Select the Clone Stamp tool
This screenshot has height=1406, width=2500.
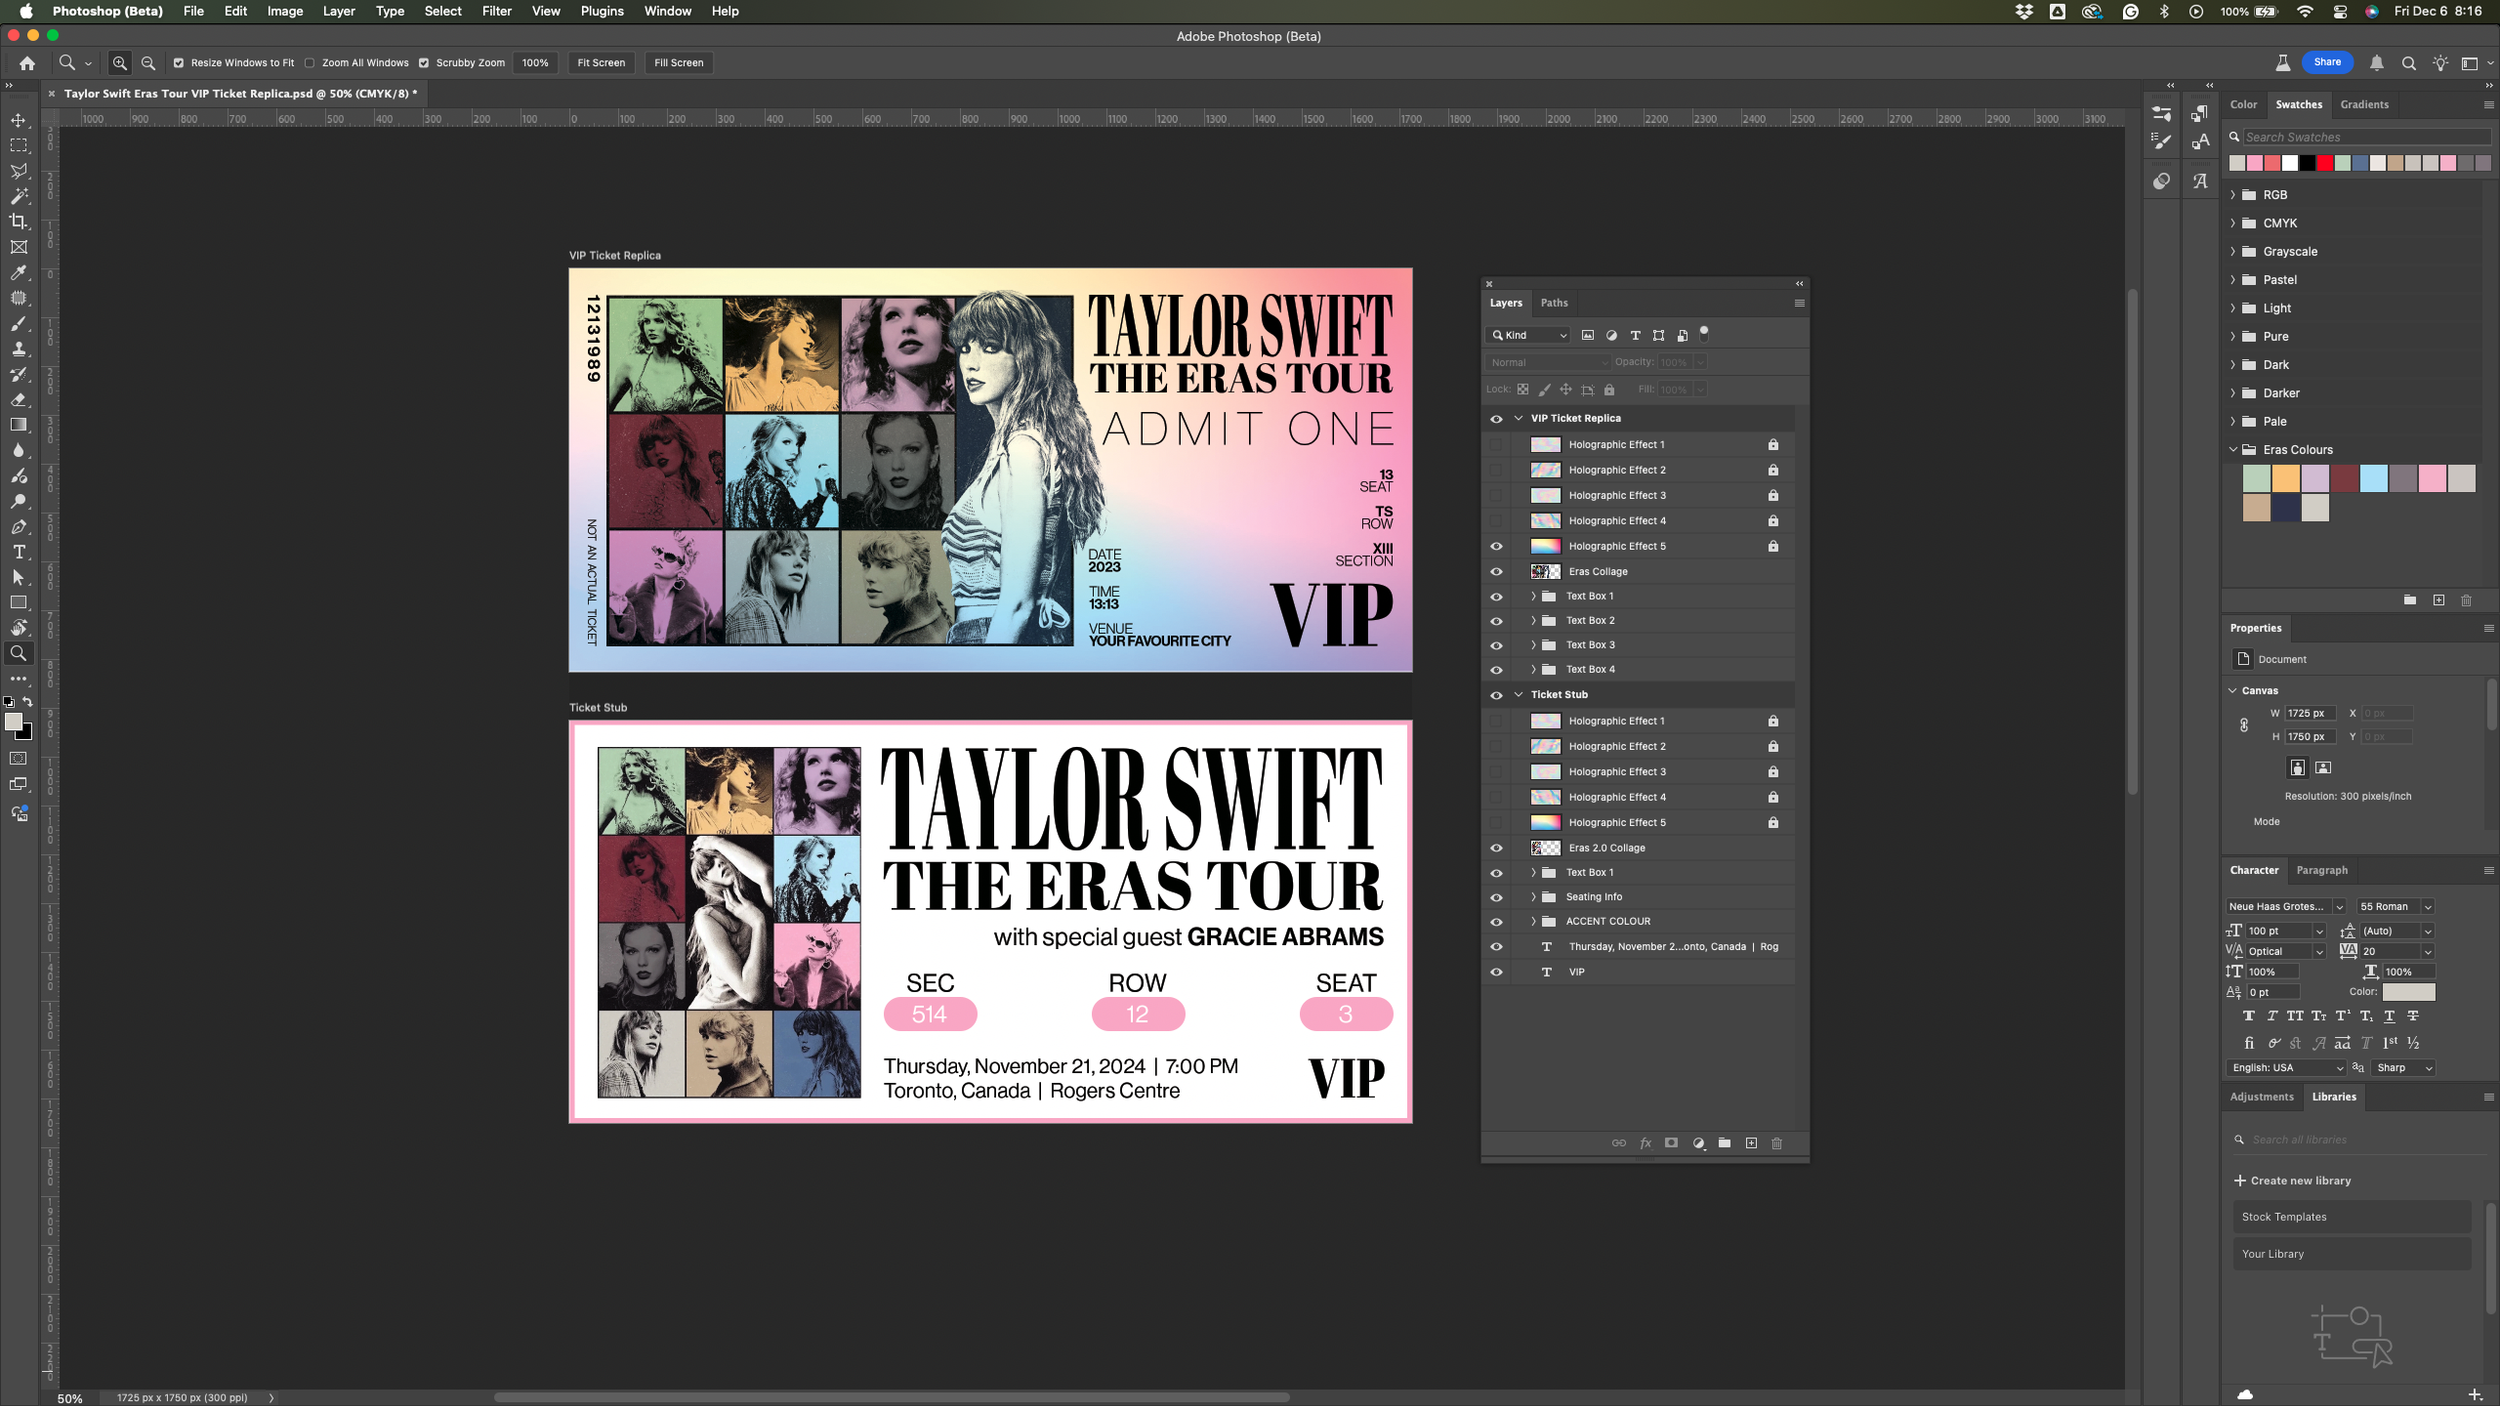pyautogui.click(x=18, y=349)
